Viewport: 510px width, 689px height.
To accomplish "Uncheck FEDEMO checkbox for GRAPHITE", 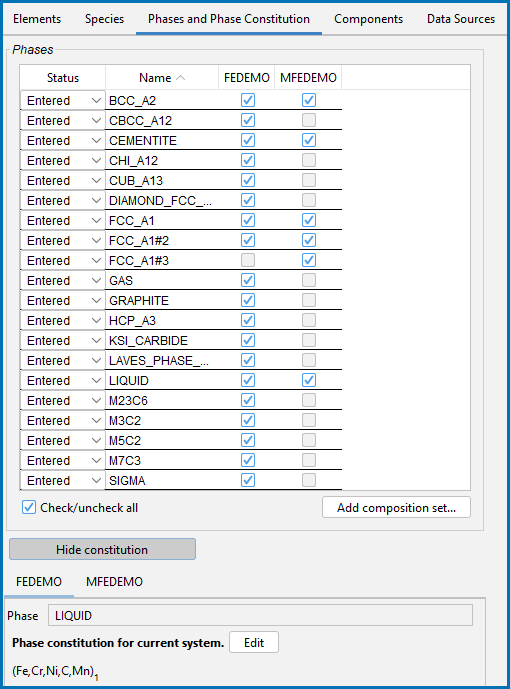I will point(248,300).
